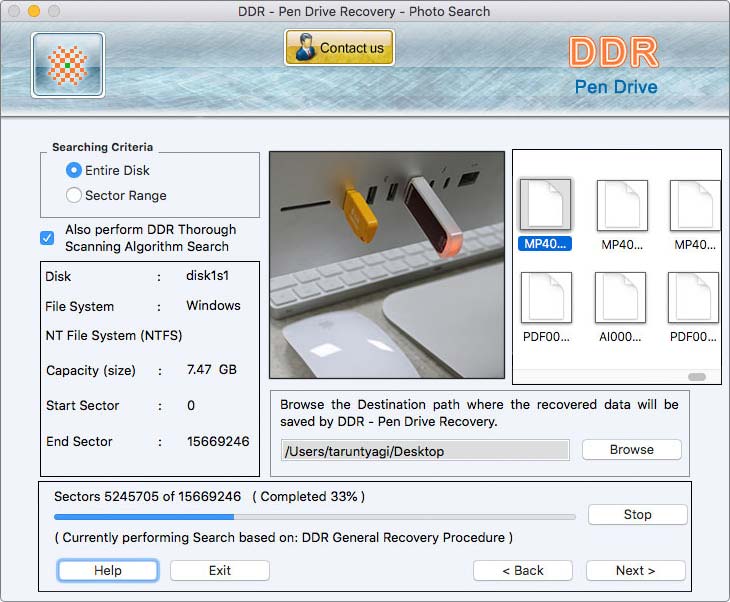Select the Entire Disk radio option
Image resolution: width=730 pixels, height=602 pixels.
click(x=74, y=170)
